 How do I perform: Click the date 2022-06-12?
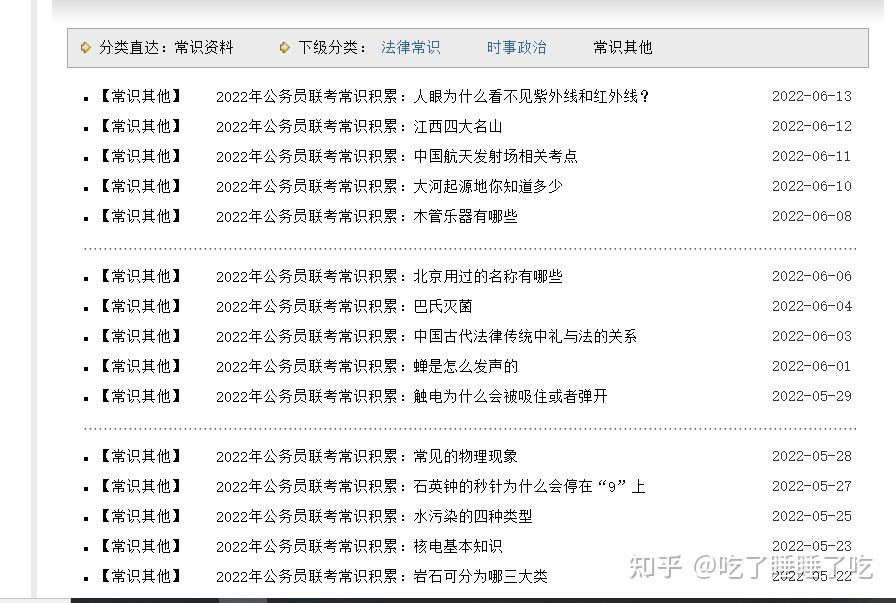coord(811,126)
